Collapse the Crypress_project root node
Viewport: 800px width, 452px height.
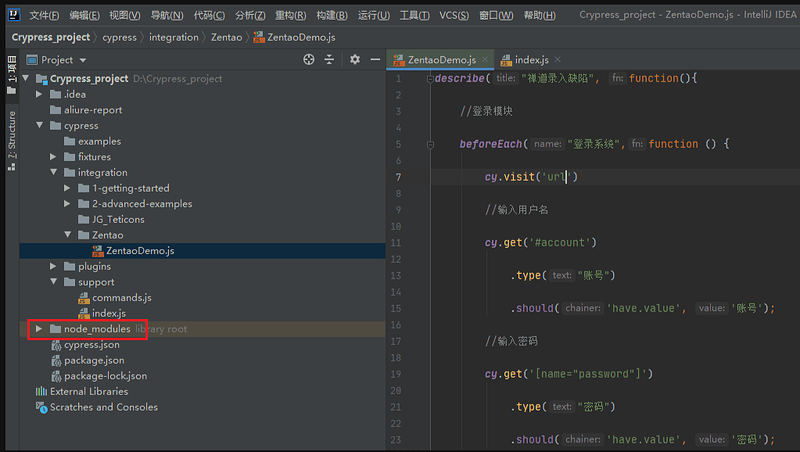(x=26, y=79)
